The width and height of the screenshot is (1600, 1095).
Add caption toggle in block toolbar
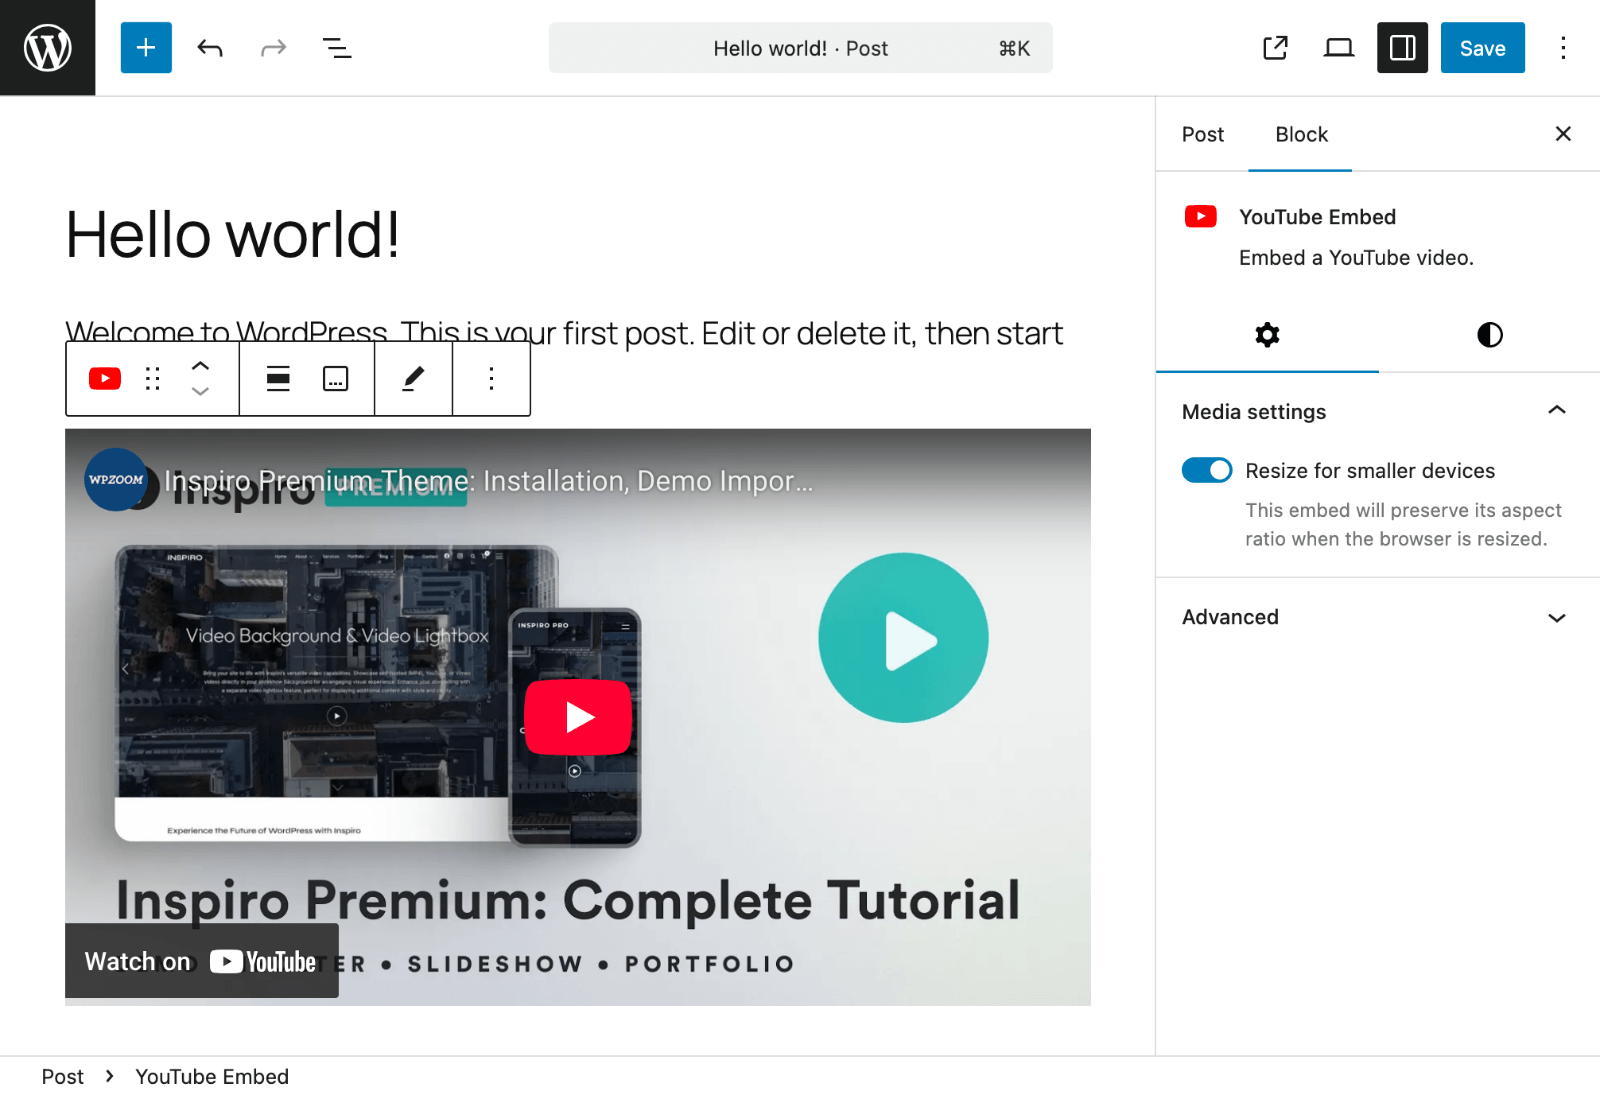pyautogui.click(x=335, y=378)
